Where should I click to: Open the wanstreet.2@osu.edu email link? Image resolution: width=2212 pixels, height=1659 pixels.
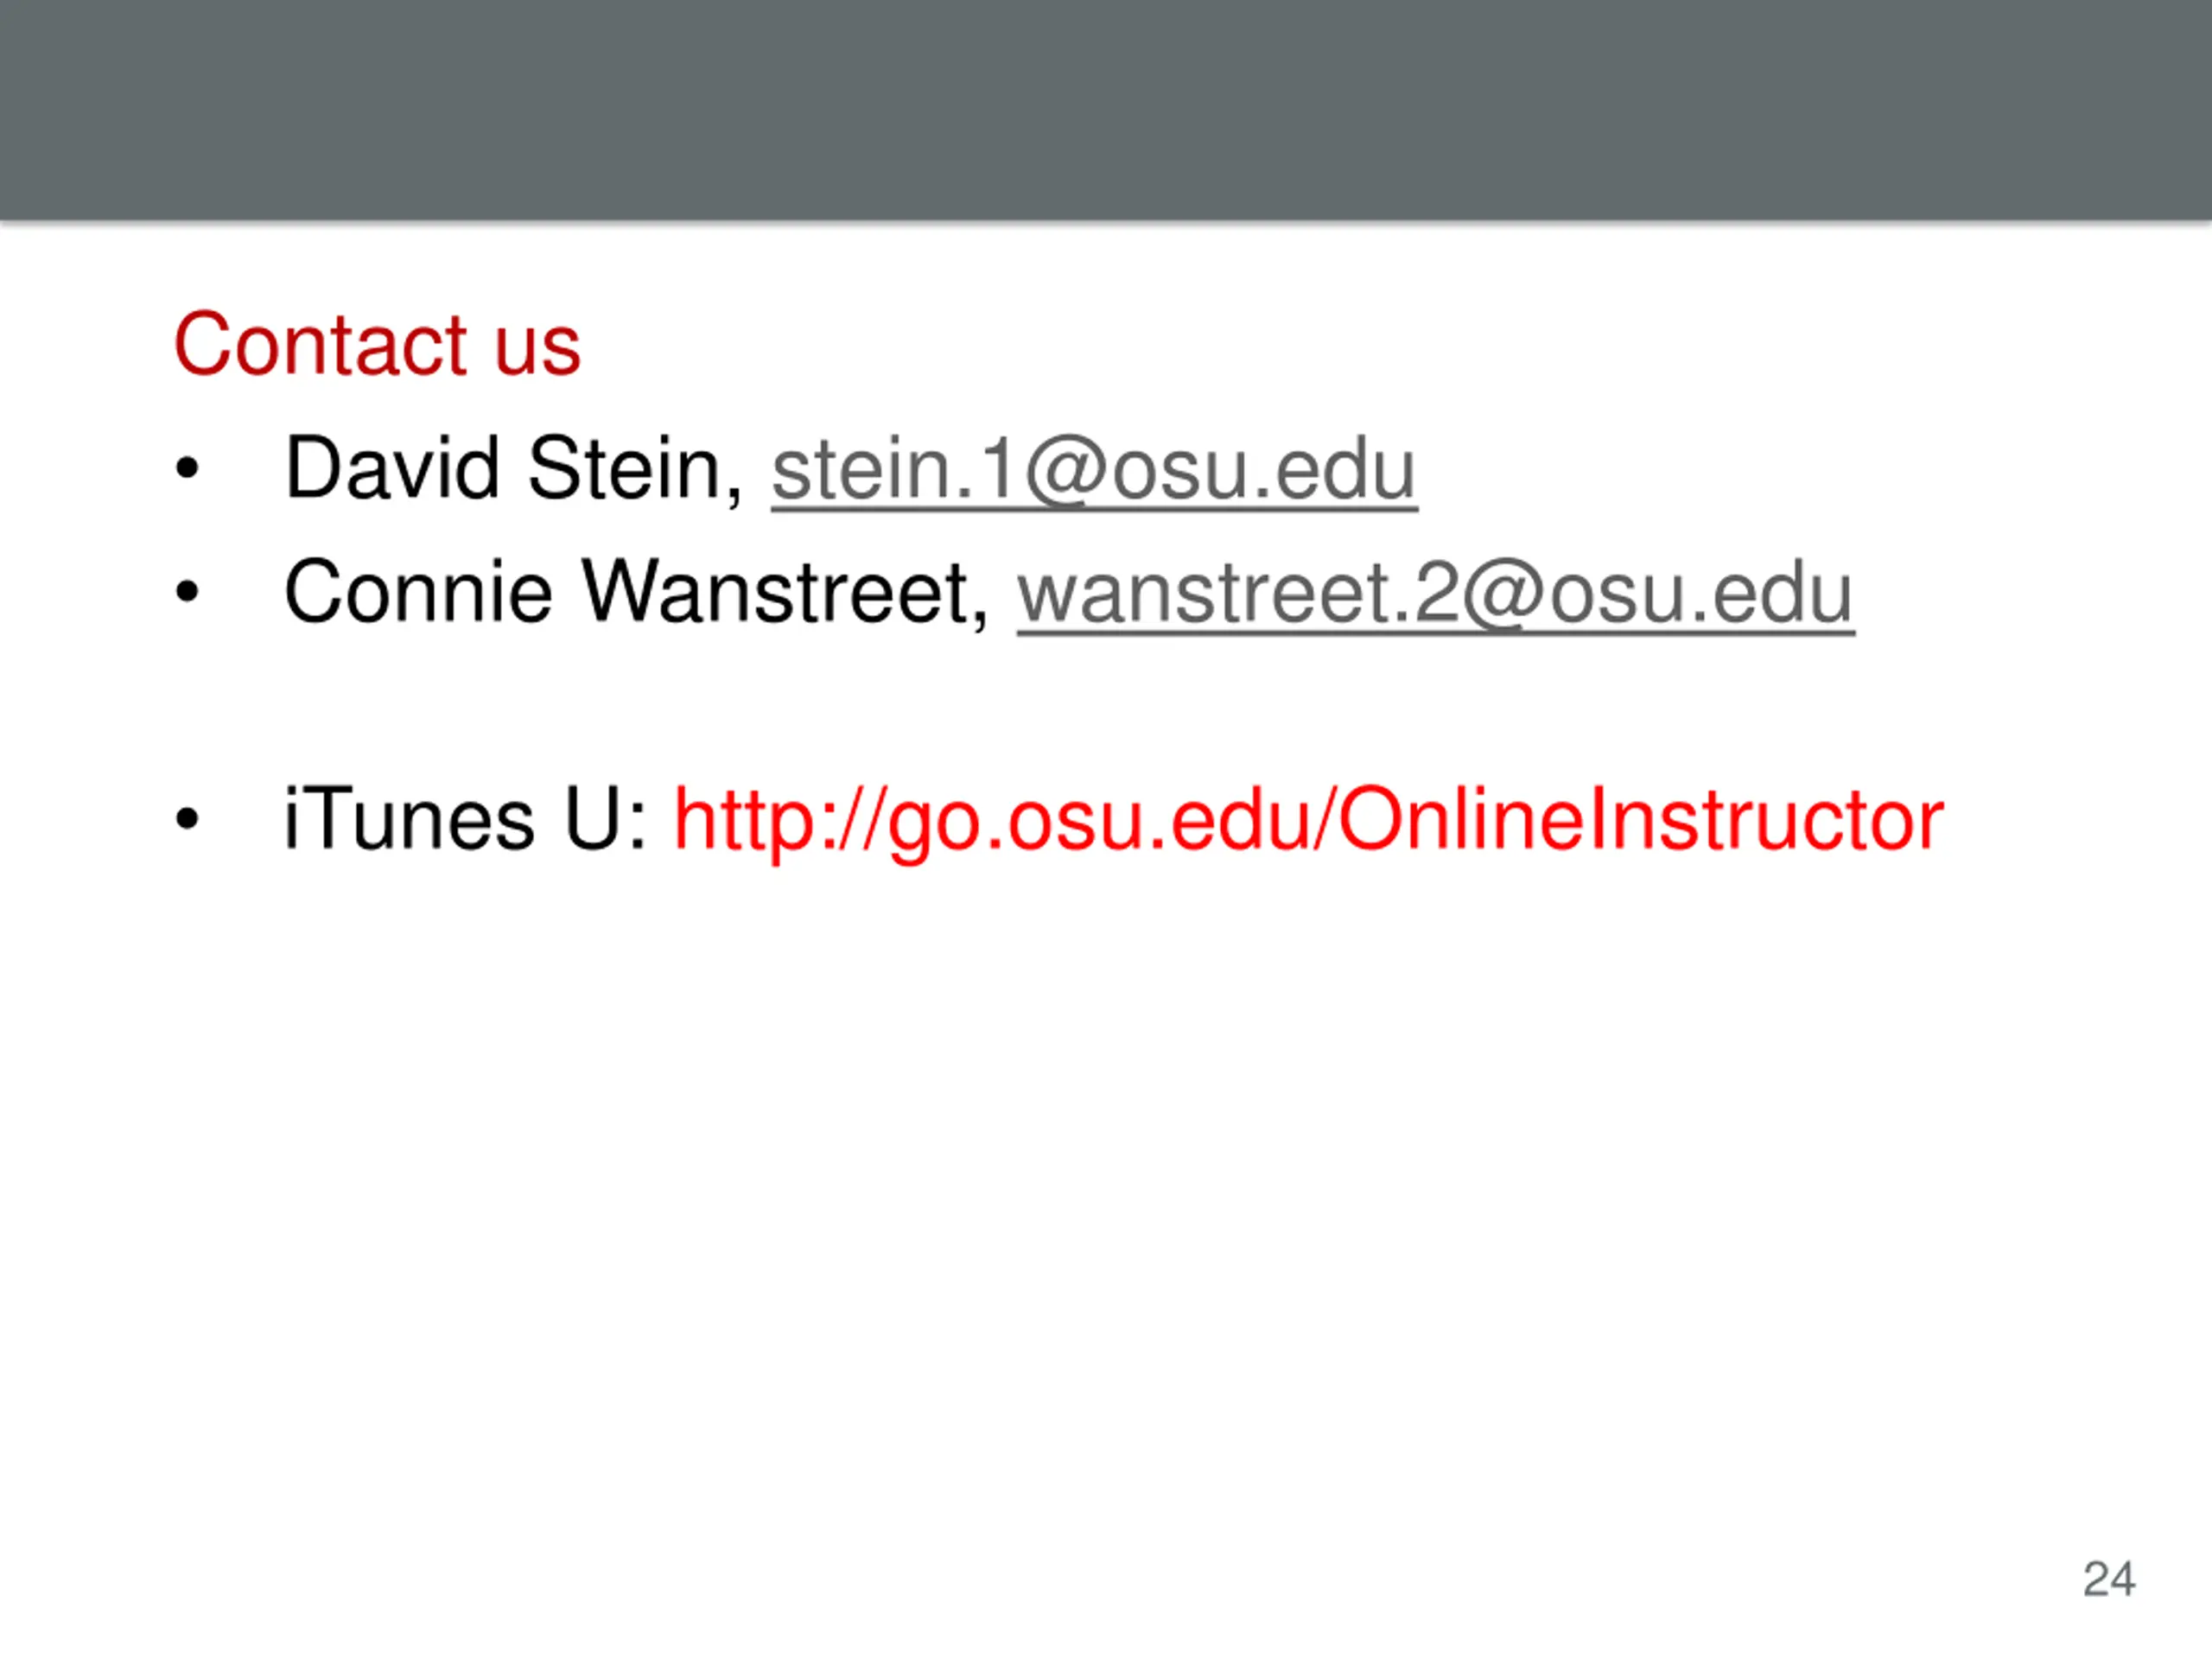[x=1436, y=594]
